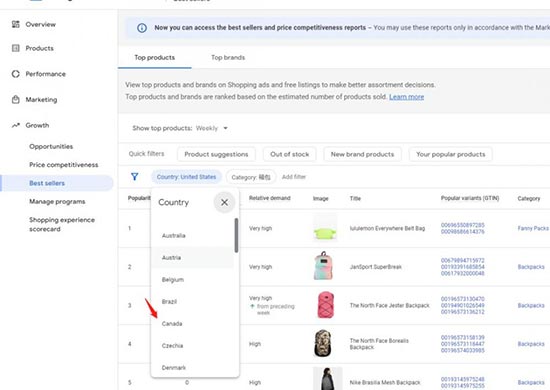This screenshot has width=550, height=390.
Task: Click the Performance icon in sidebar
Action: (16, 74)
